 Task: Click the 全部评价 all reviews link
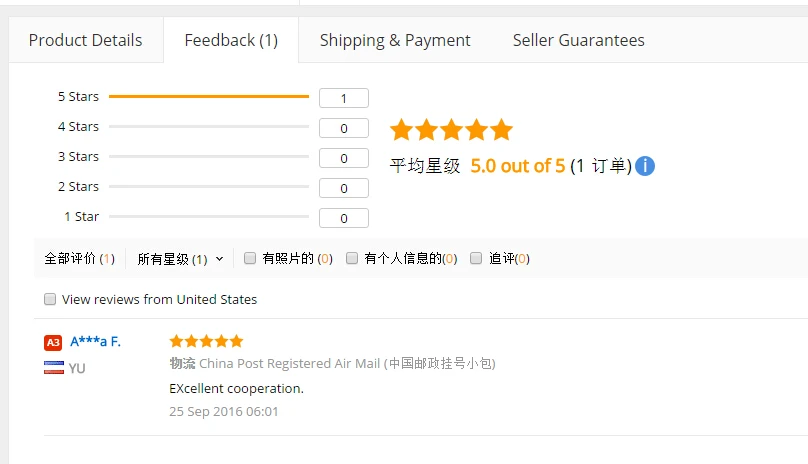point(79,258)
